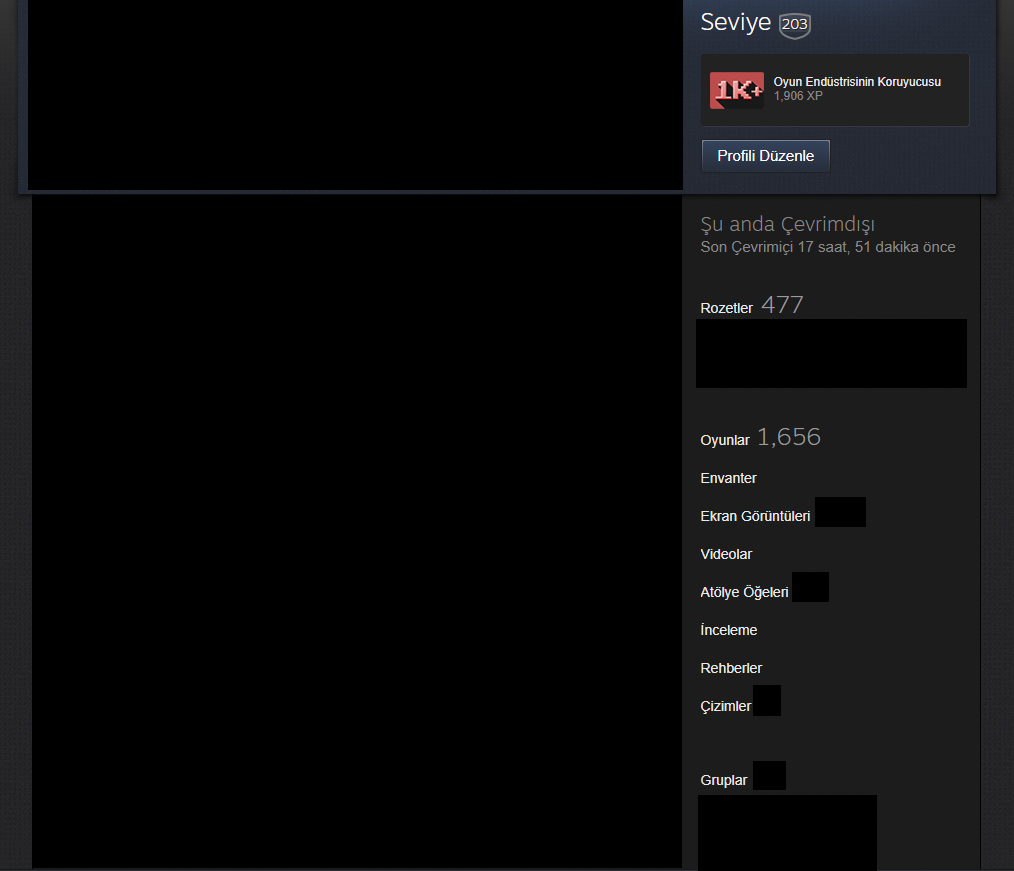Open the Rozetler badges link
The width and height of the screenshot is (1014, 871).
[726, 308]
